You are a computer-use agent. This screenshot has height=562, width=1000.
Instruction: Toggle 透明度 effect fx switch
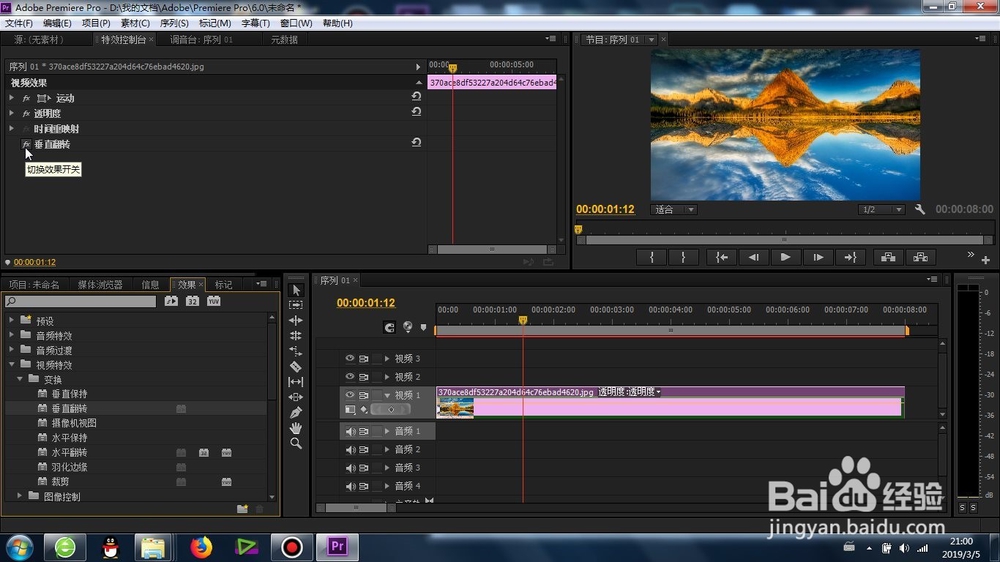(x=26, y=114)
